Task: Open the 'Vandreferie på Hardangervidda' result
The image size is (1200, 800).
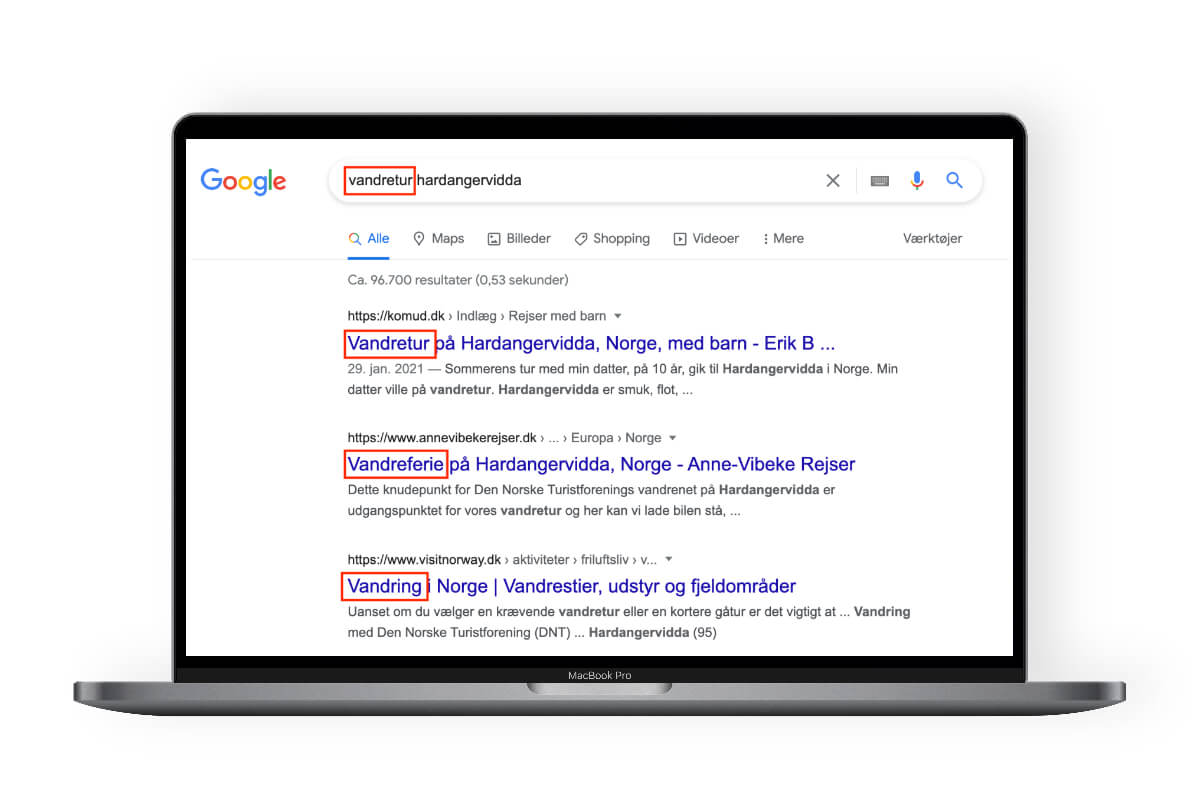Action: pos(601,465)
